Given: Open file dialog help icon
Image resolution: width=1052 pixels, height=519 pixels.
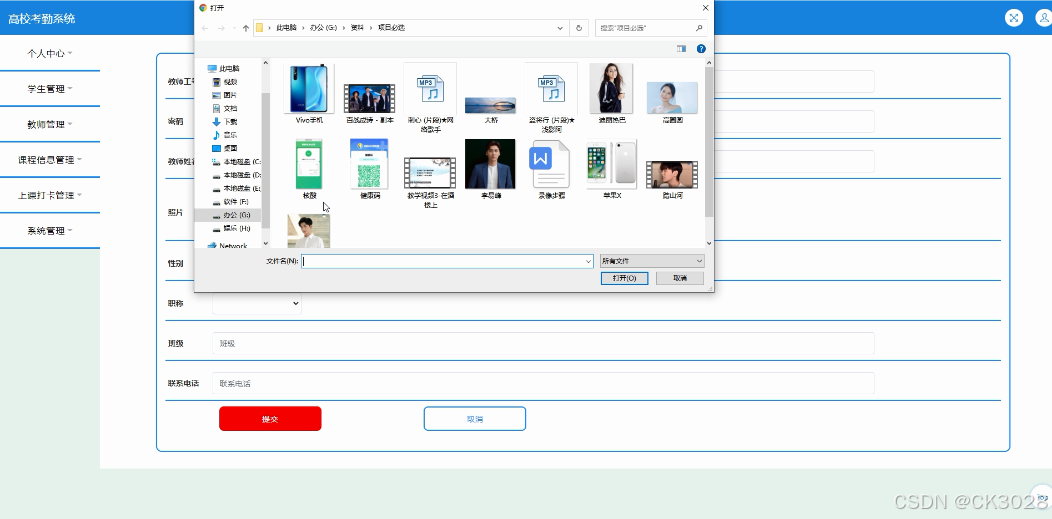Looking at the screenshot, I should [701, 48].
